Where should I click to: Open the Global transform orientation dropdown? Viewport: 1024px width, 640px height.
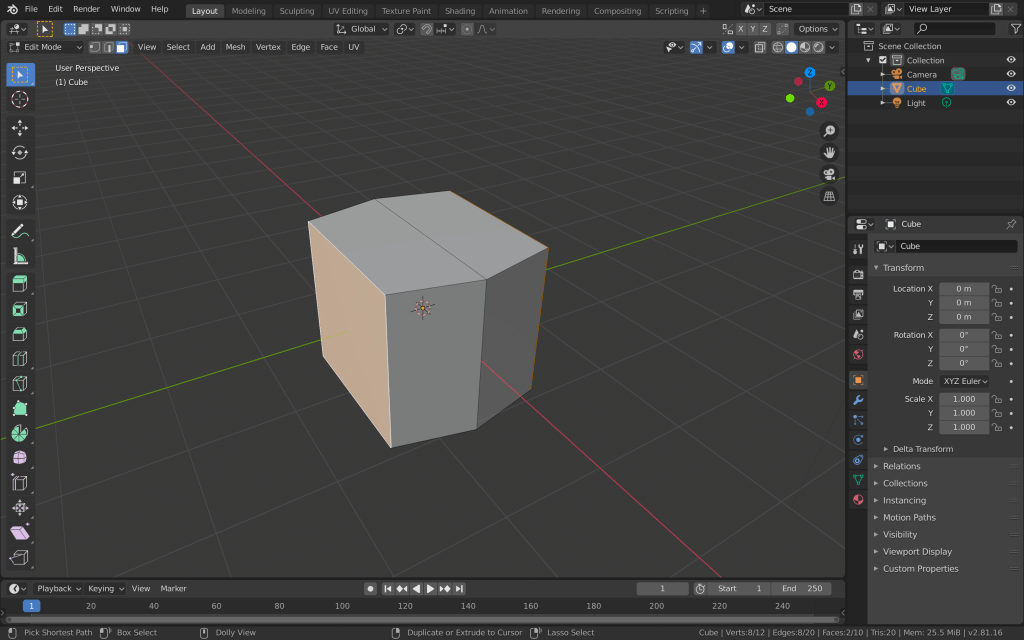(361, 29)
